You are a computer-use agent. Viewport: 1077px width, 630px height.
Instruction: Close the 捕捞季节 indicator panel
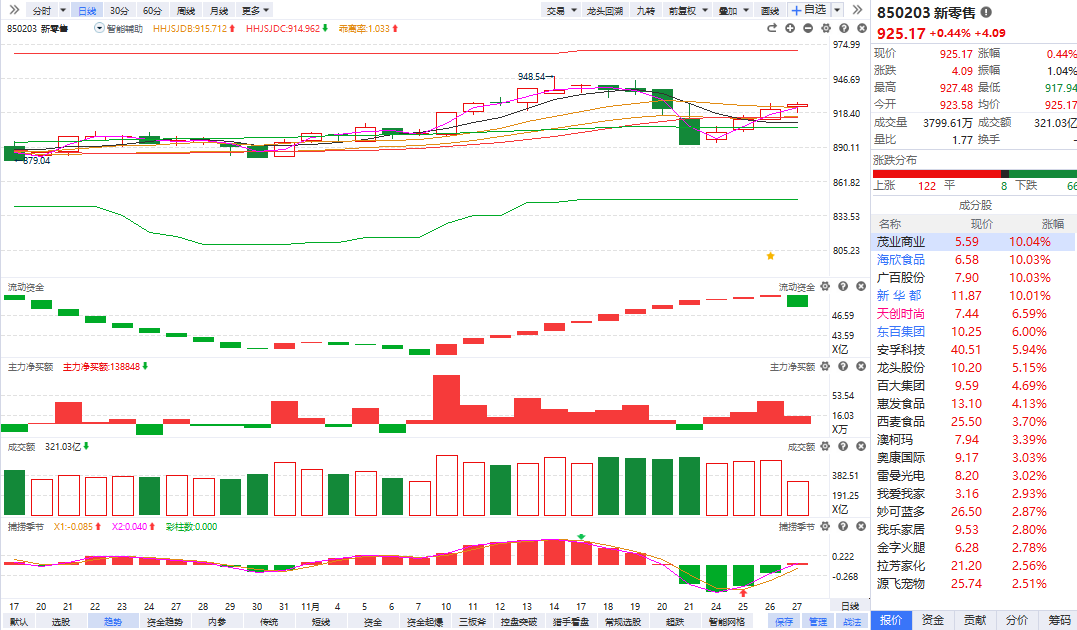pos(861,526)
